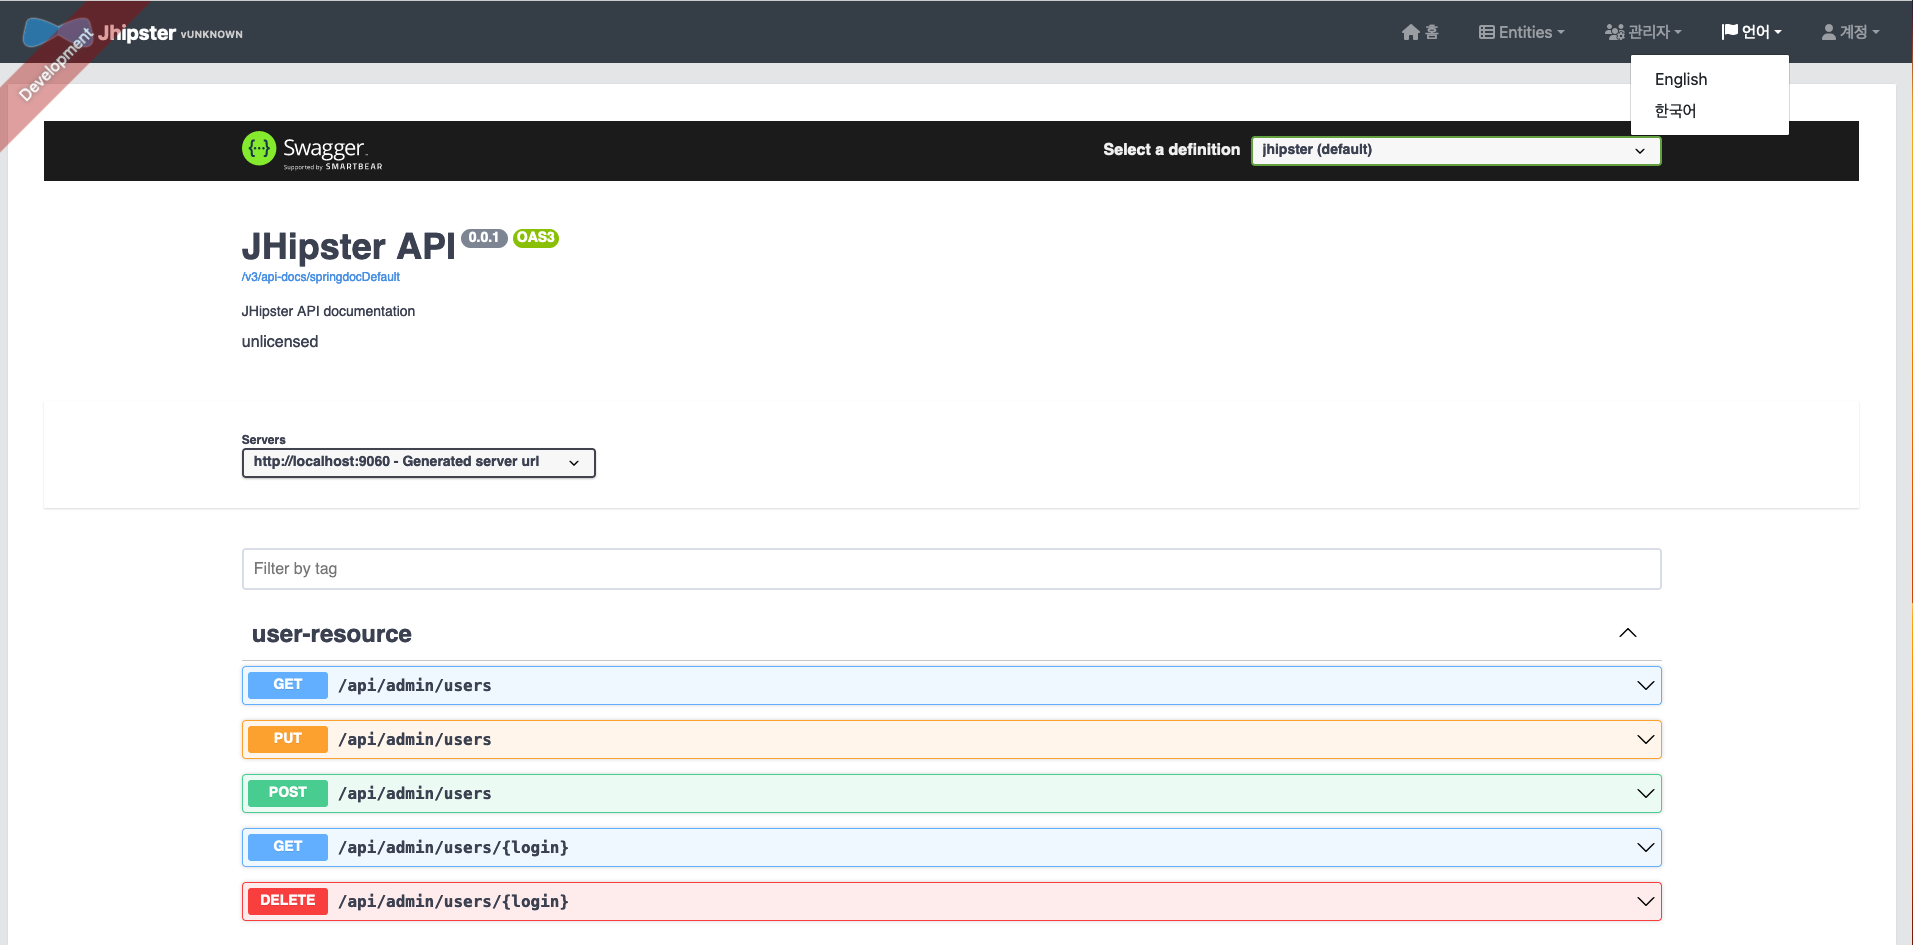Viewport: 1913px width, 945px height.
Task: Expand DELETE /api/admin/users/{login} chevron
Action: (x=1645, y=901)
